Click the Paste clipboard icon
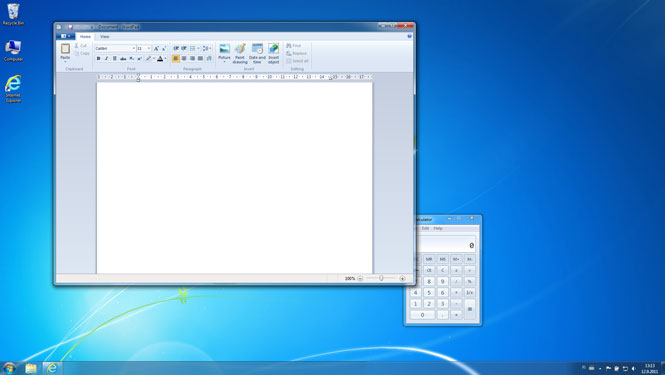This screenshot has width=665, height=375. [x=65, y=49]
